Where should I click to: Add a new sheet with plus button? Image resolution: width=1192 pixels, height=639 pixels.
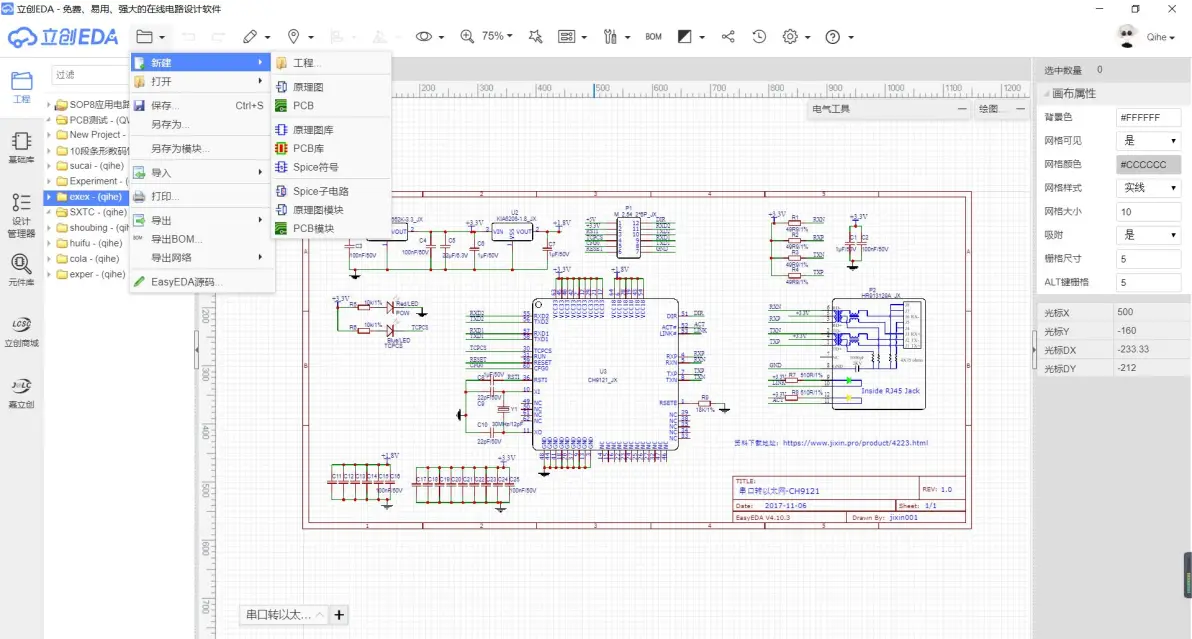click(x=339, y=615)
